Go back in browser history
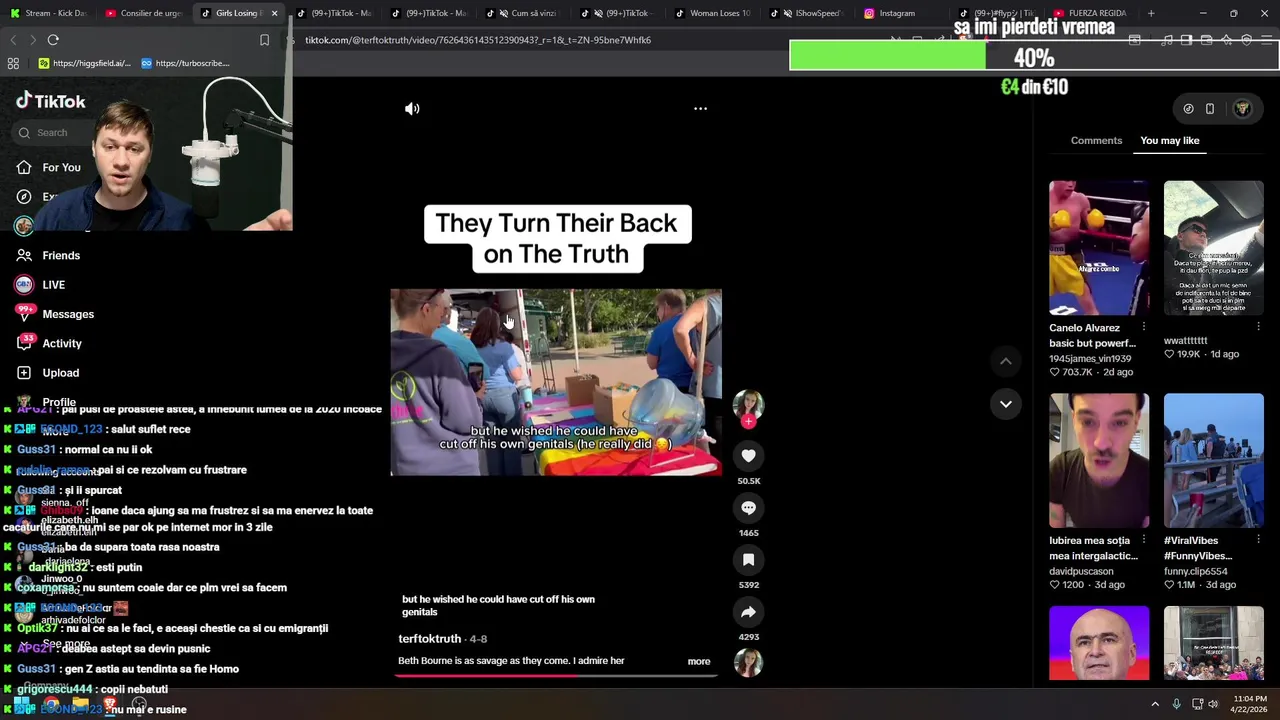 tap(13, 40)
